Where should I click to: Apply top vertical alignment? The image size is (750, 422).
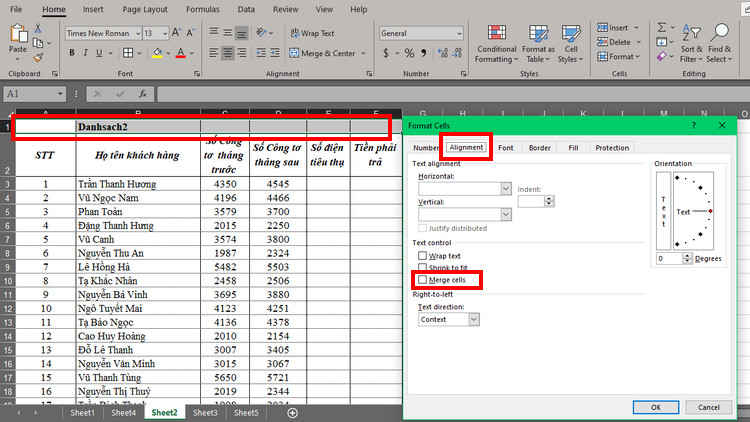[x=214, y=33]
